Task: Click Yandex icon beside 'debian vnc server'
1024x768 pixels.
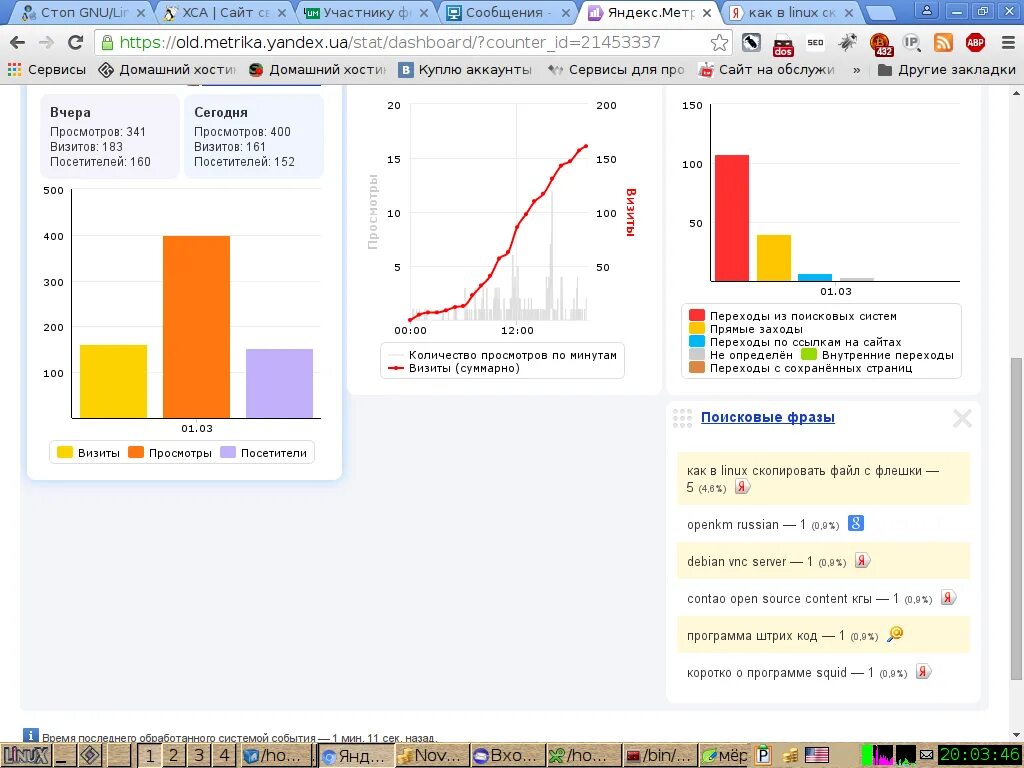Action: tap(862, 560)
